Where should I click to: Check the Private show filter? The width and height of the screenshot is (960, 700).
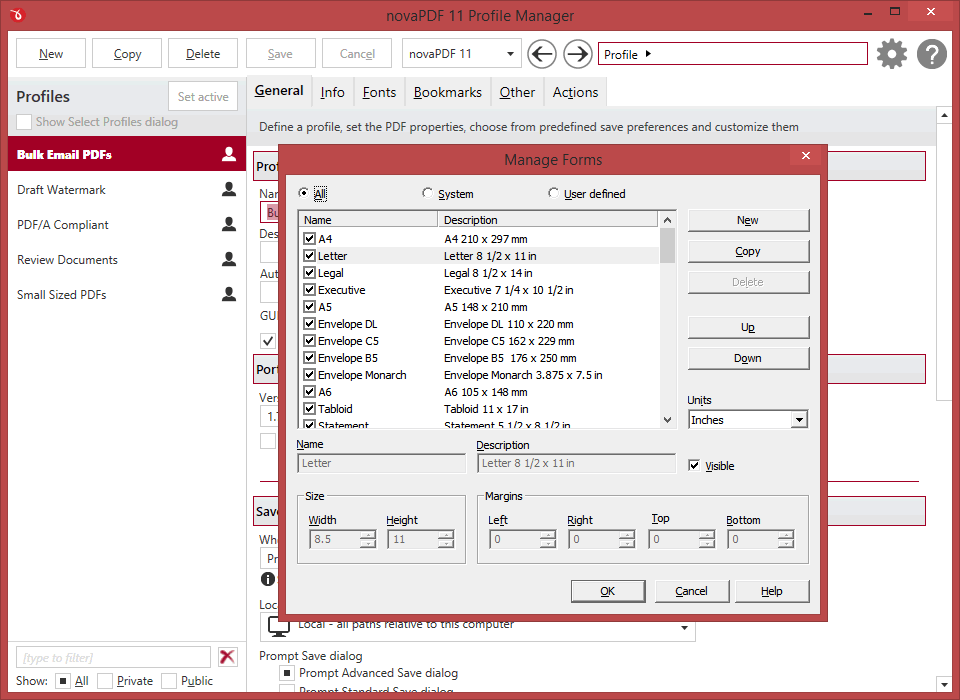point(105,680)
